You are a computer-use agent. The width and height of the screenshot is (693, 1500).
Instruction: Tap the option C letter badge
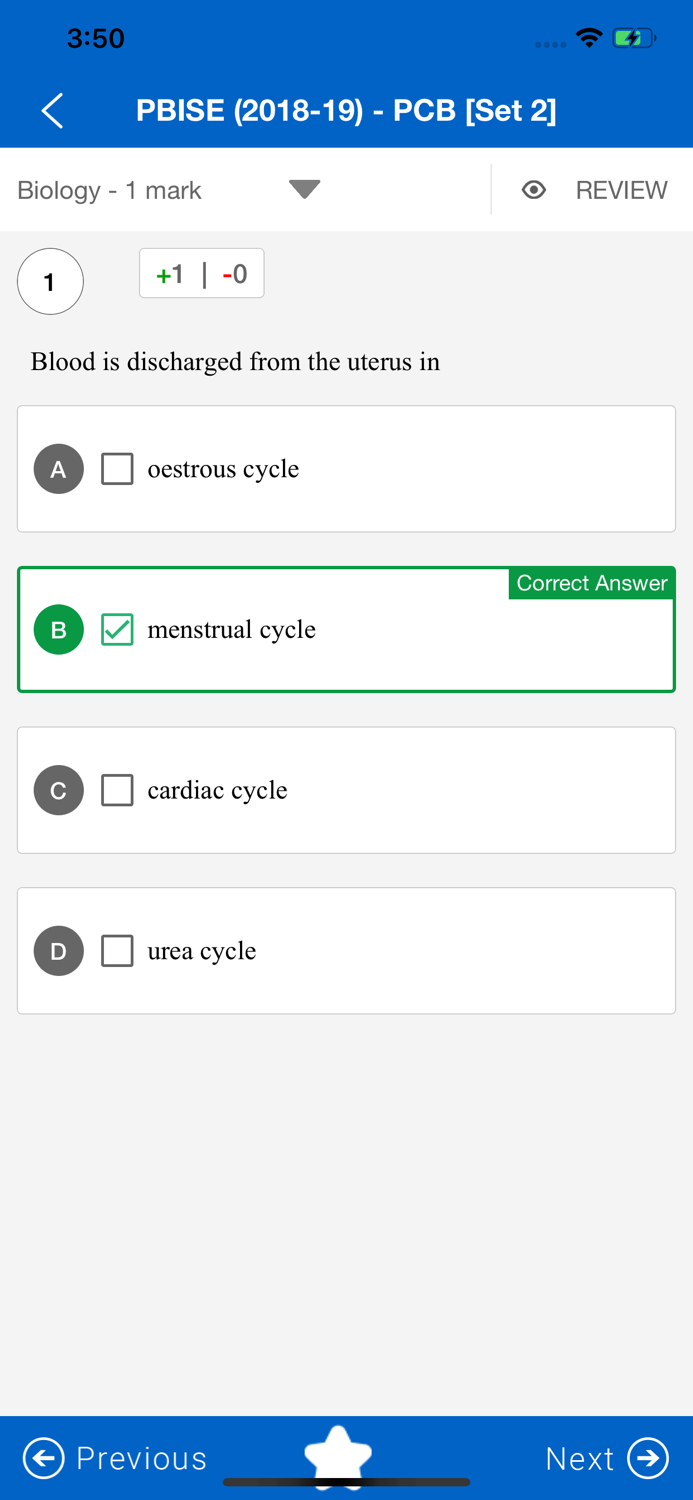pos(59,790)
